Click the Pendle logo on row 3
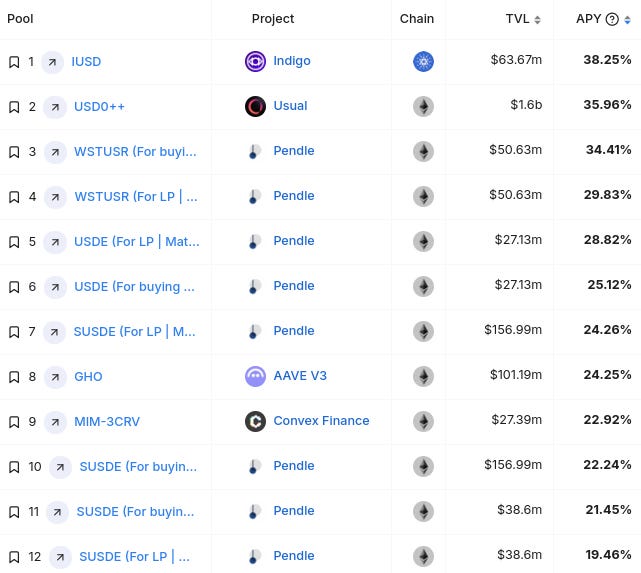The height and width of the screenshot is (573, 641). click(254, 152)
